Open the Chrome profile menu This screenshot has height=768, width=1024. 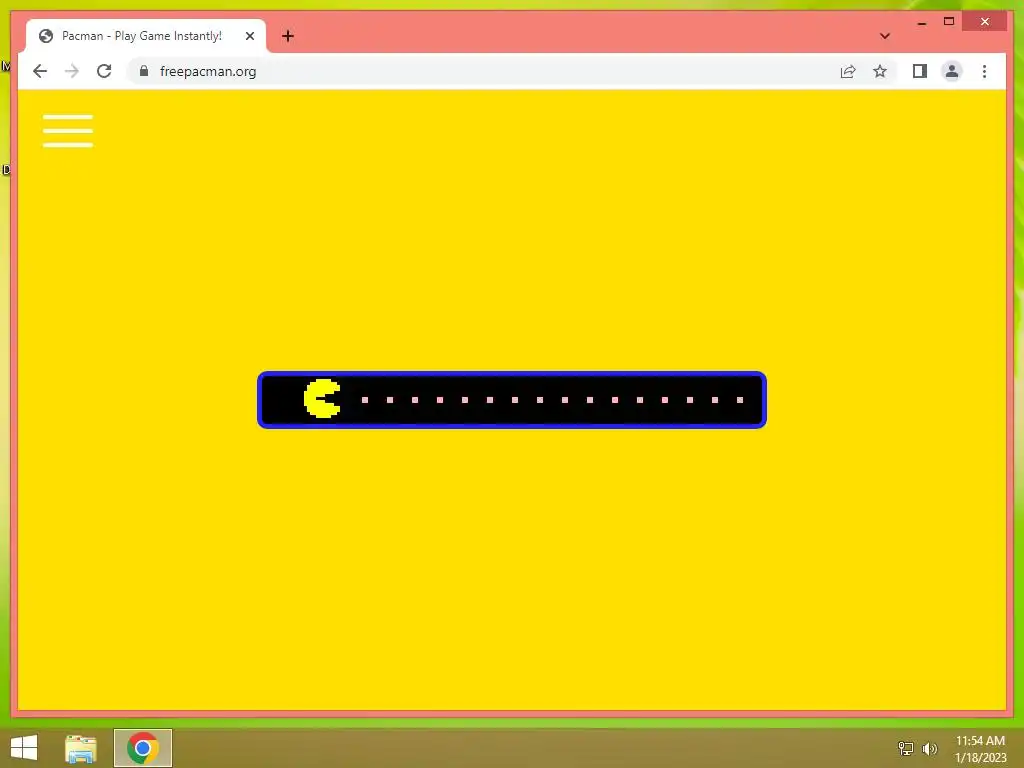pyautogui.click(x=952, y=71)
